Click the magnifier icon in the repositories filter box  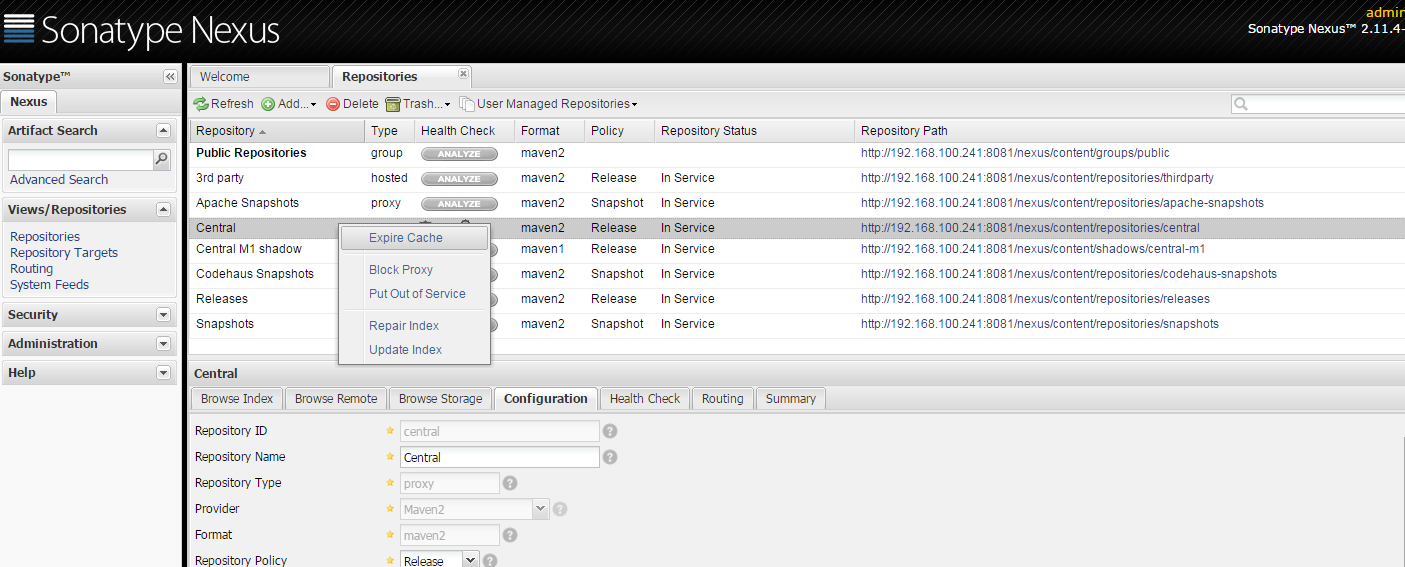point(1241,104)
